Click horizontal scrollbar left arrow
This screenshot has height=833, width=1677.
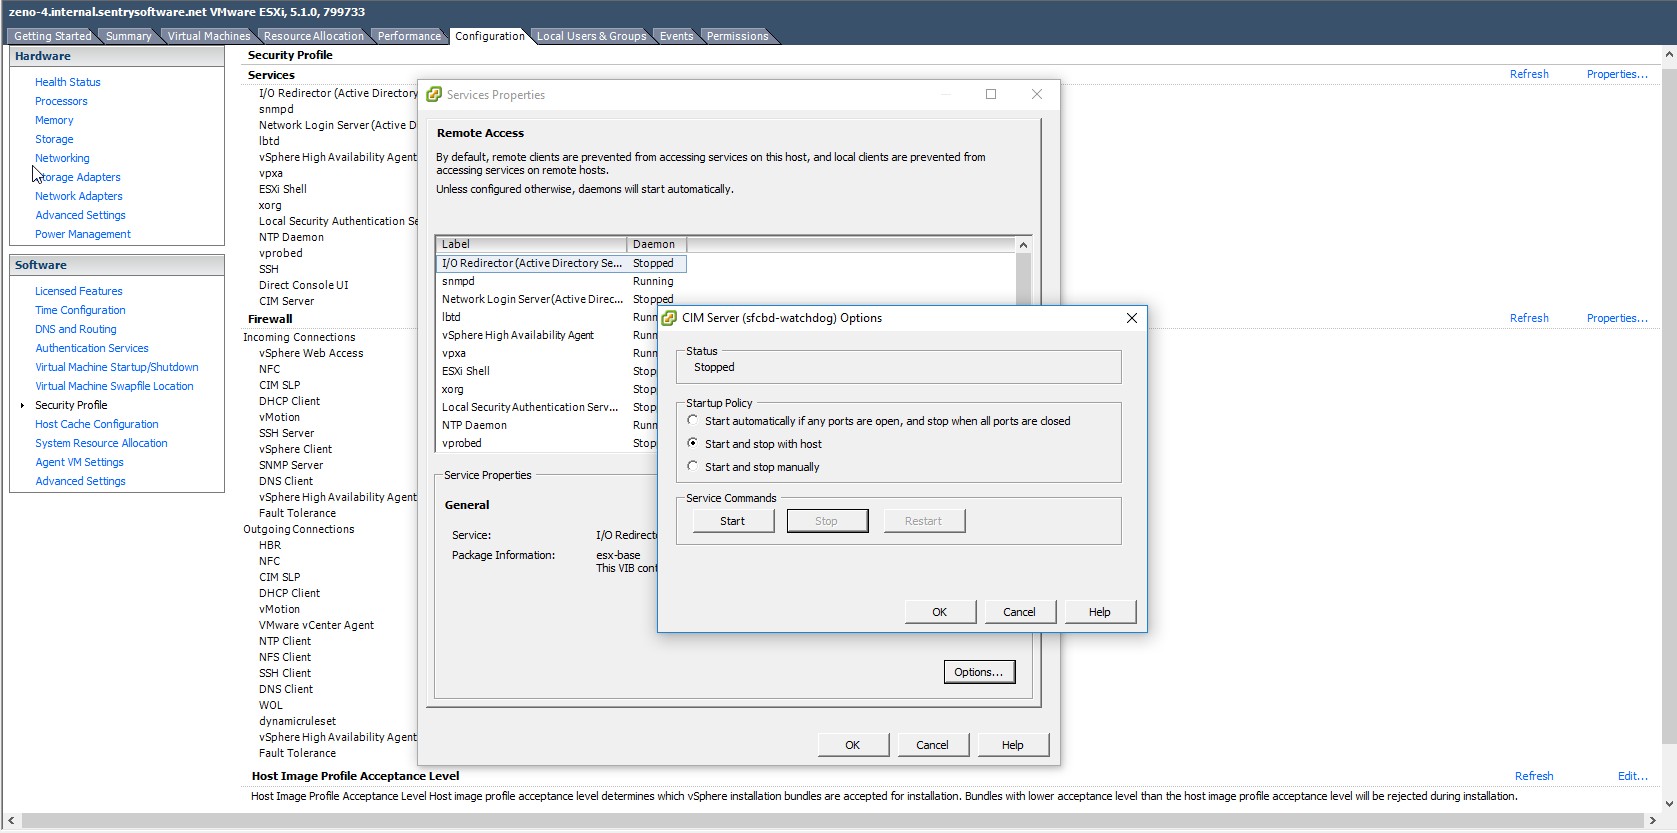tap(10, 822)
